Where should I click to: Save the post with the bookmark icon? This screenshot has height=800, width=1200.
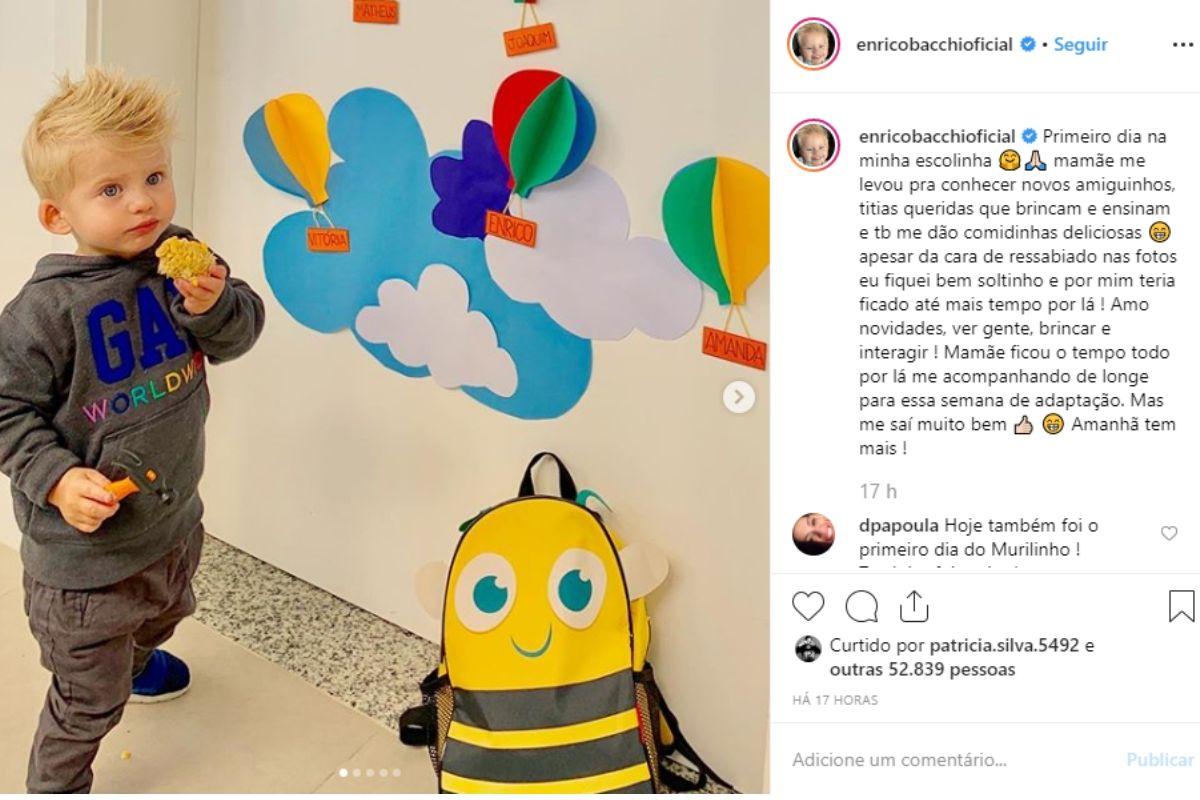1181,606
